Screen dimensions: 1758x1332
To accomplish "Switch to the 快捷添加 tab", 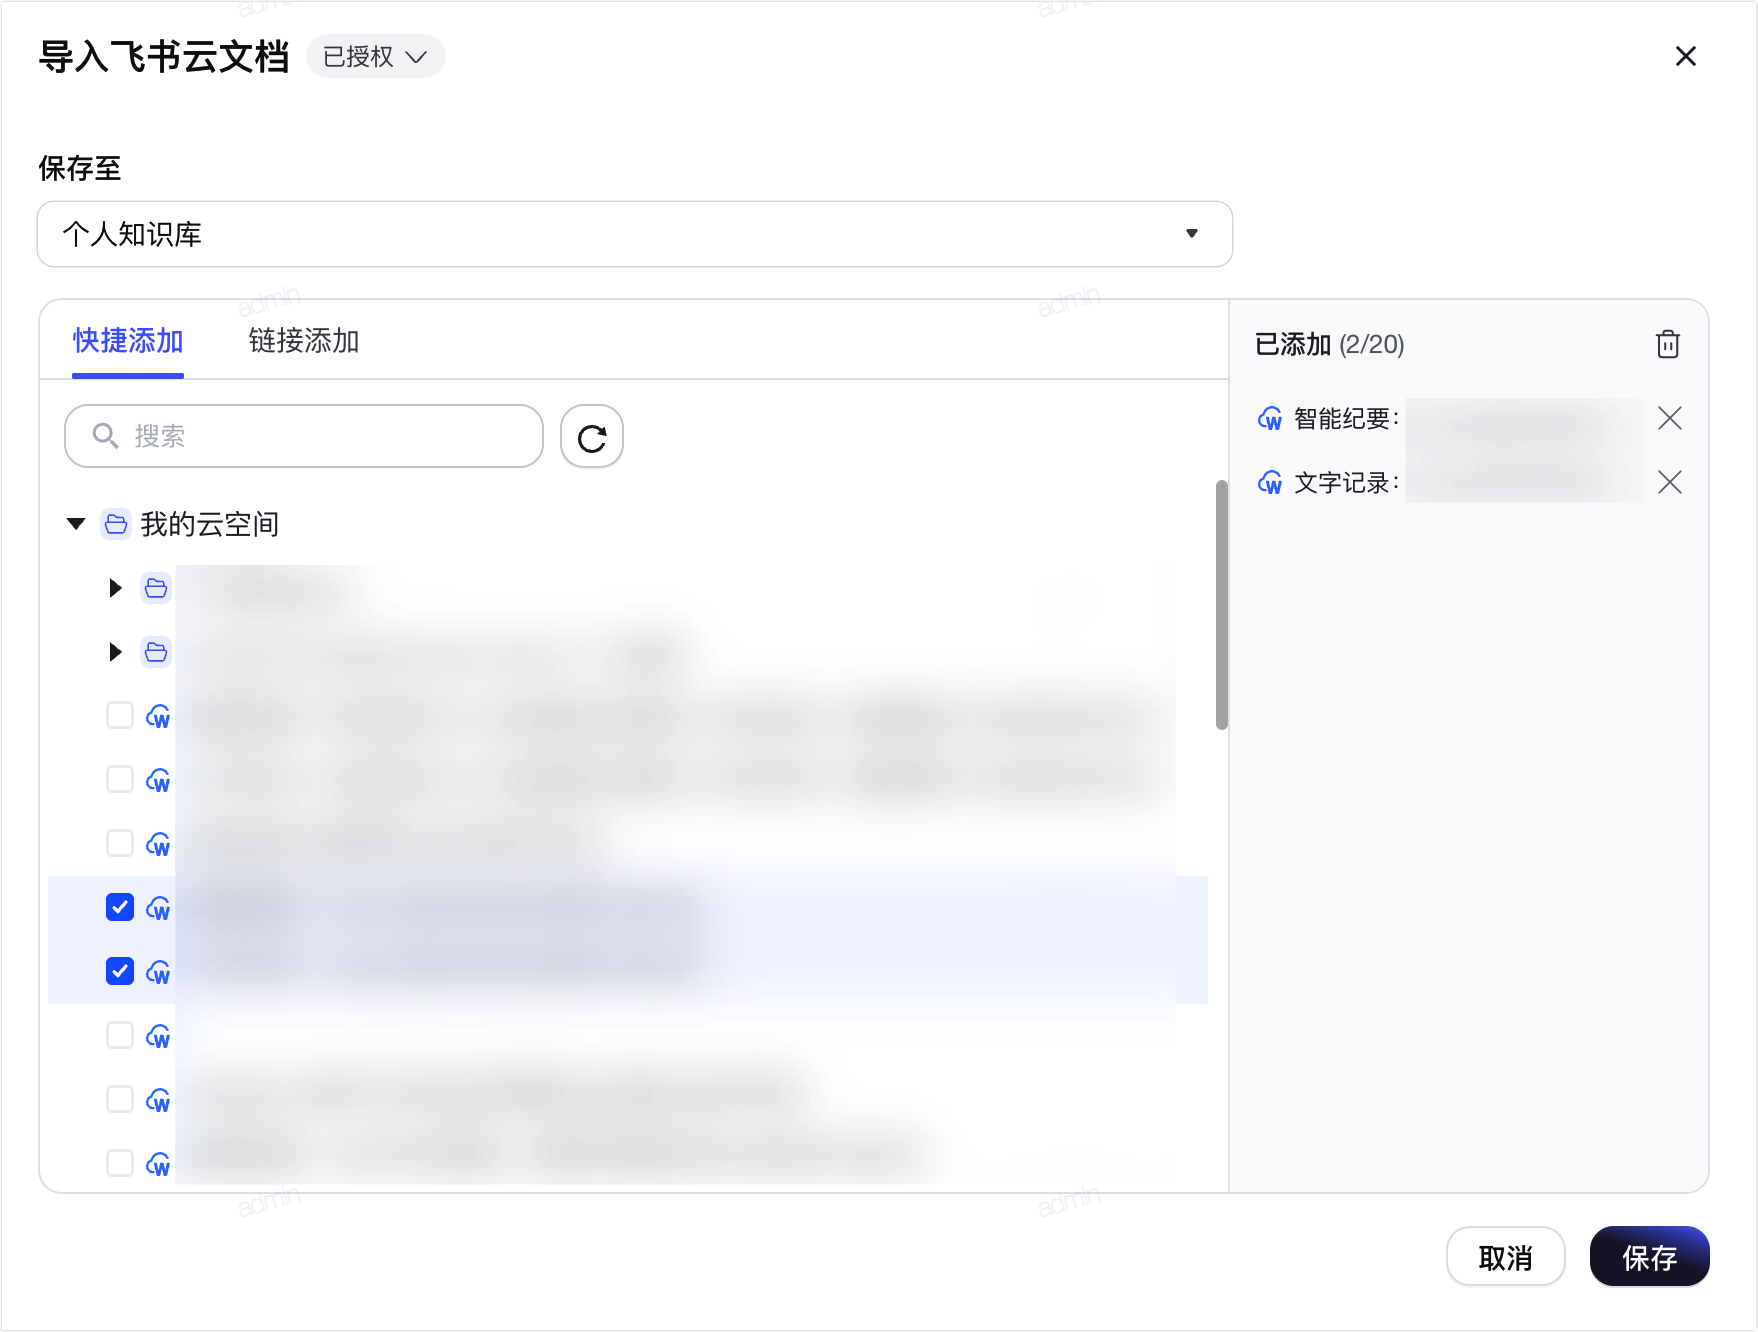I will (128, 341).
